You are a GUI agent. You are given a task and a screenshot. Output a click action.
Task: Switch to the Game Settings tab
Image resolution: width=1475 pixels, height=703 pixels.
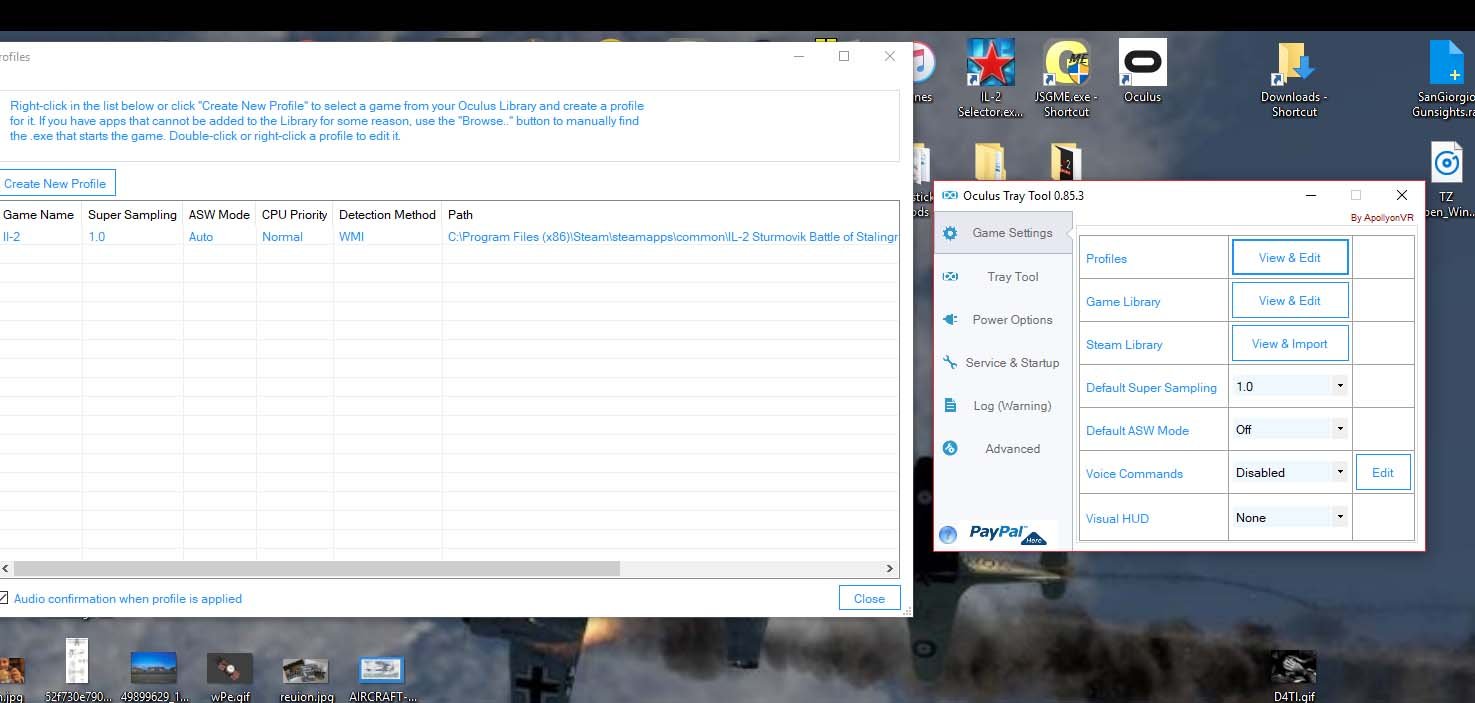point(1003,233)
